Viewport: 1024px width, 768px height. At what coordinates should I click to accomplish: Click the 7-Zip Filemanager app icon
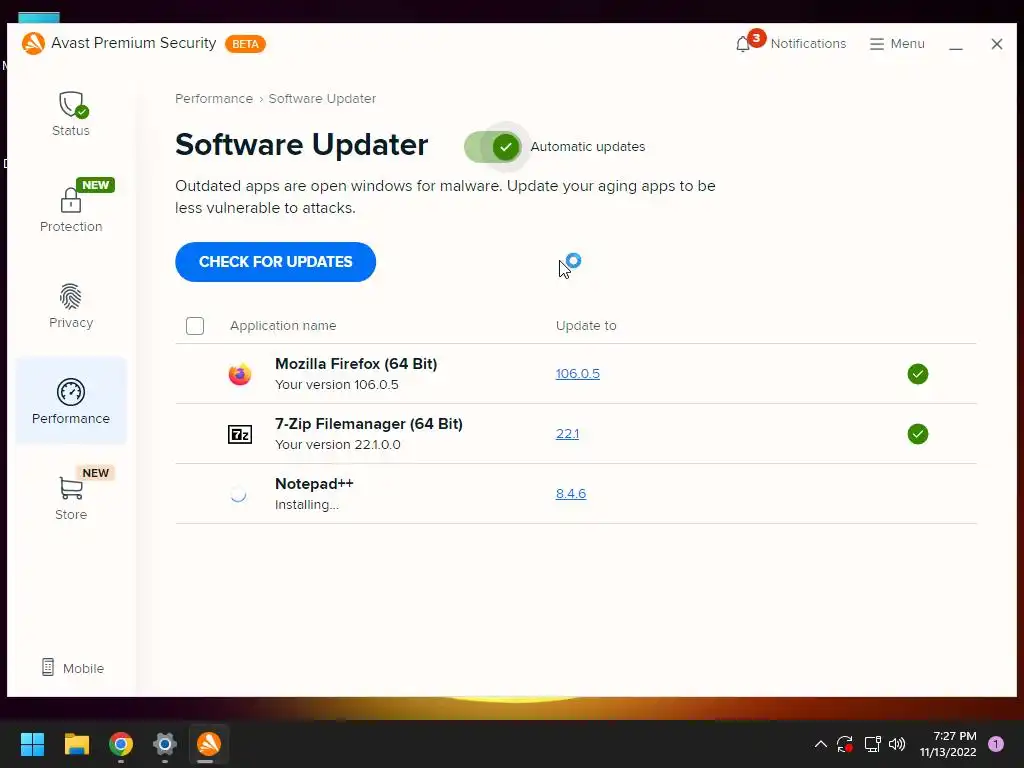click(240, 434)
